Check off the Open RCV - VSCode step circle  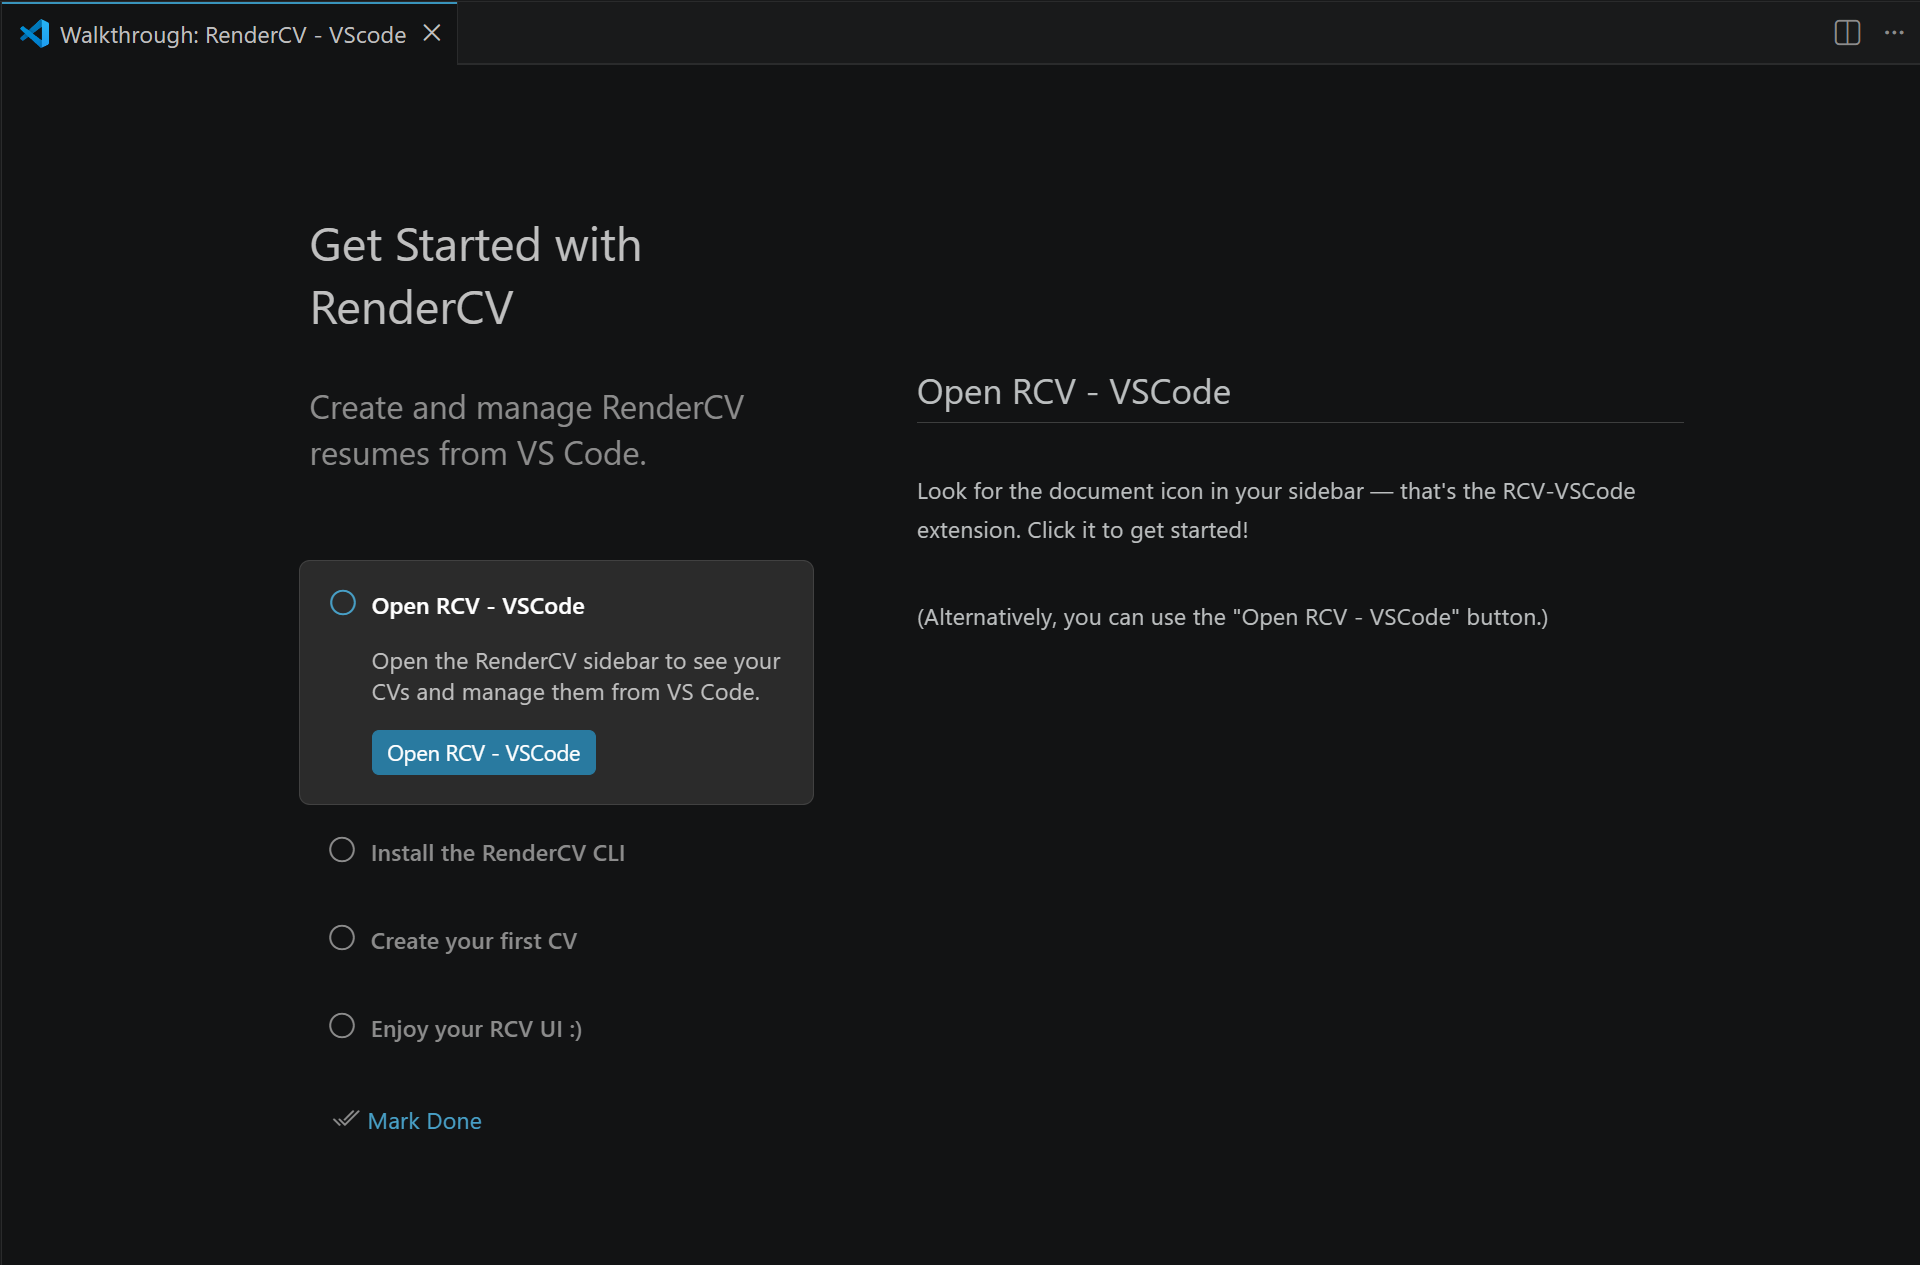[343, 603]
